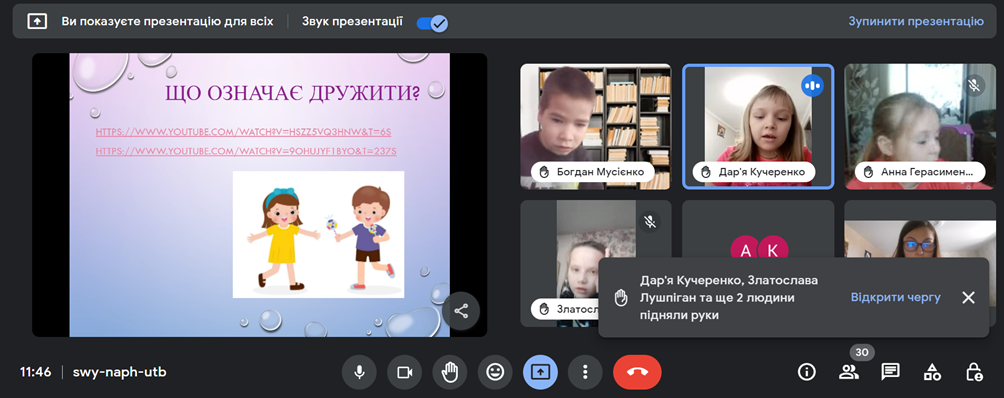Mute the microphone in the call bar

(359, 372)
